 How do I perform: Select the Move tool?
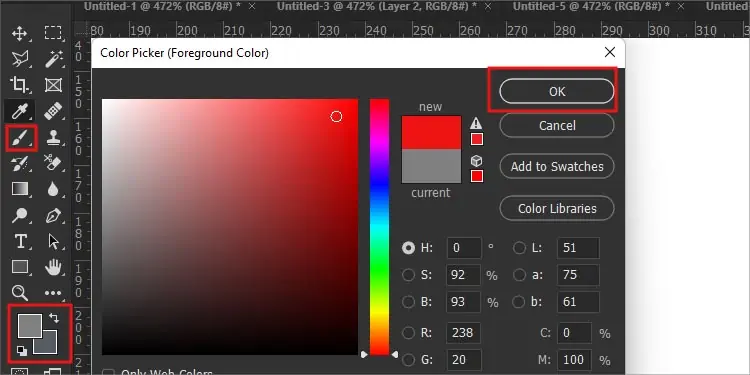20,33
